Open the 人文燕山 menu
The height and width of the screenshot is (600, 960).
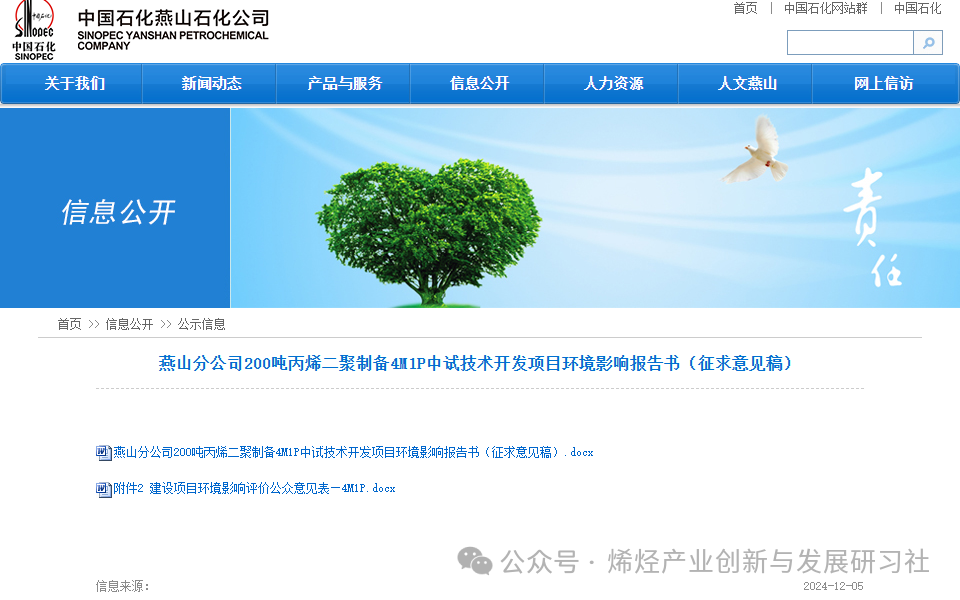pos(747,83)
